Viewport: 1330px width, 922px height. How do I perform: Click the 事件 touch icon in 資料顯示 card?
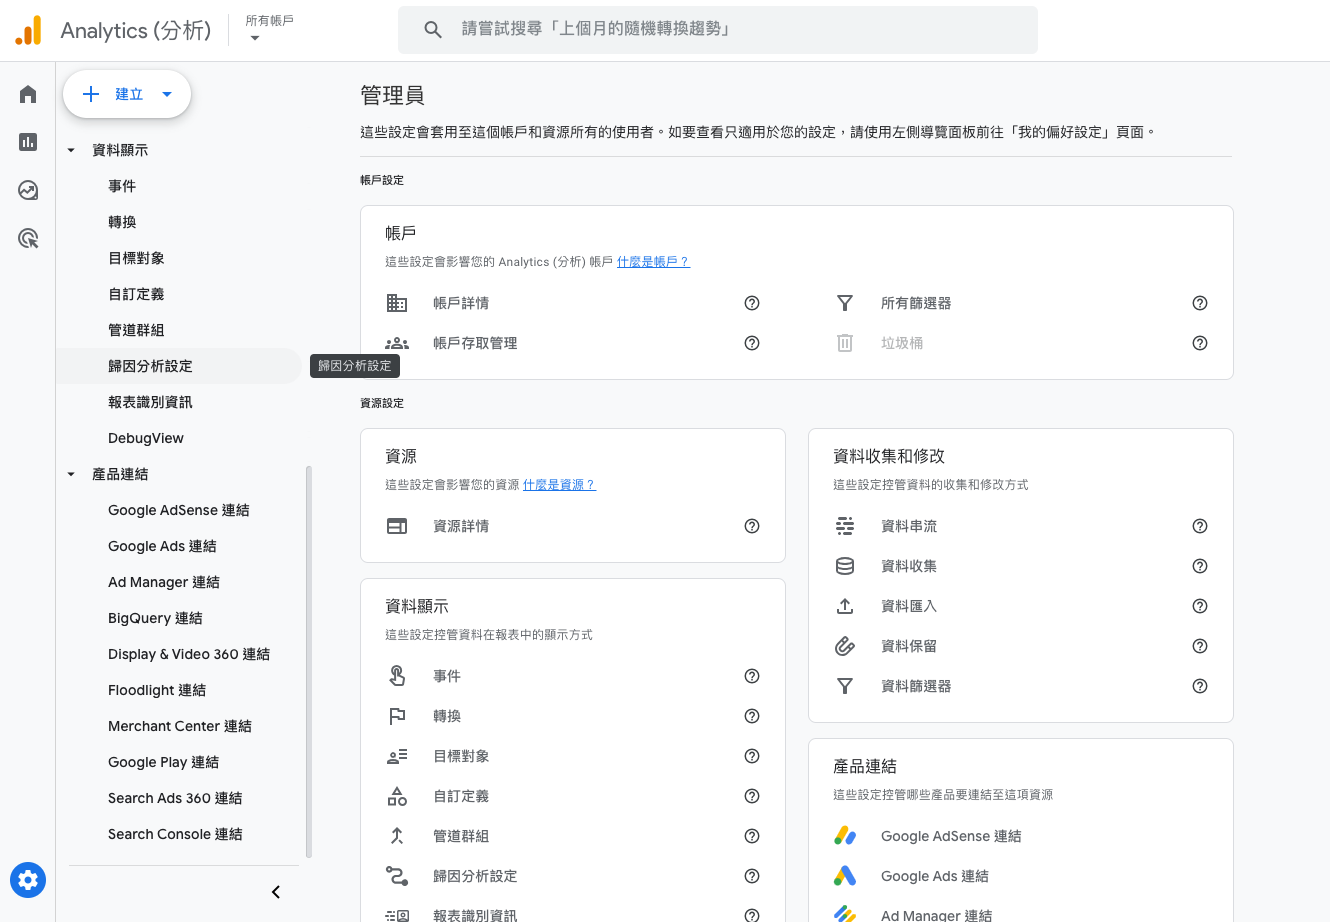tap(397, 676)
